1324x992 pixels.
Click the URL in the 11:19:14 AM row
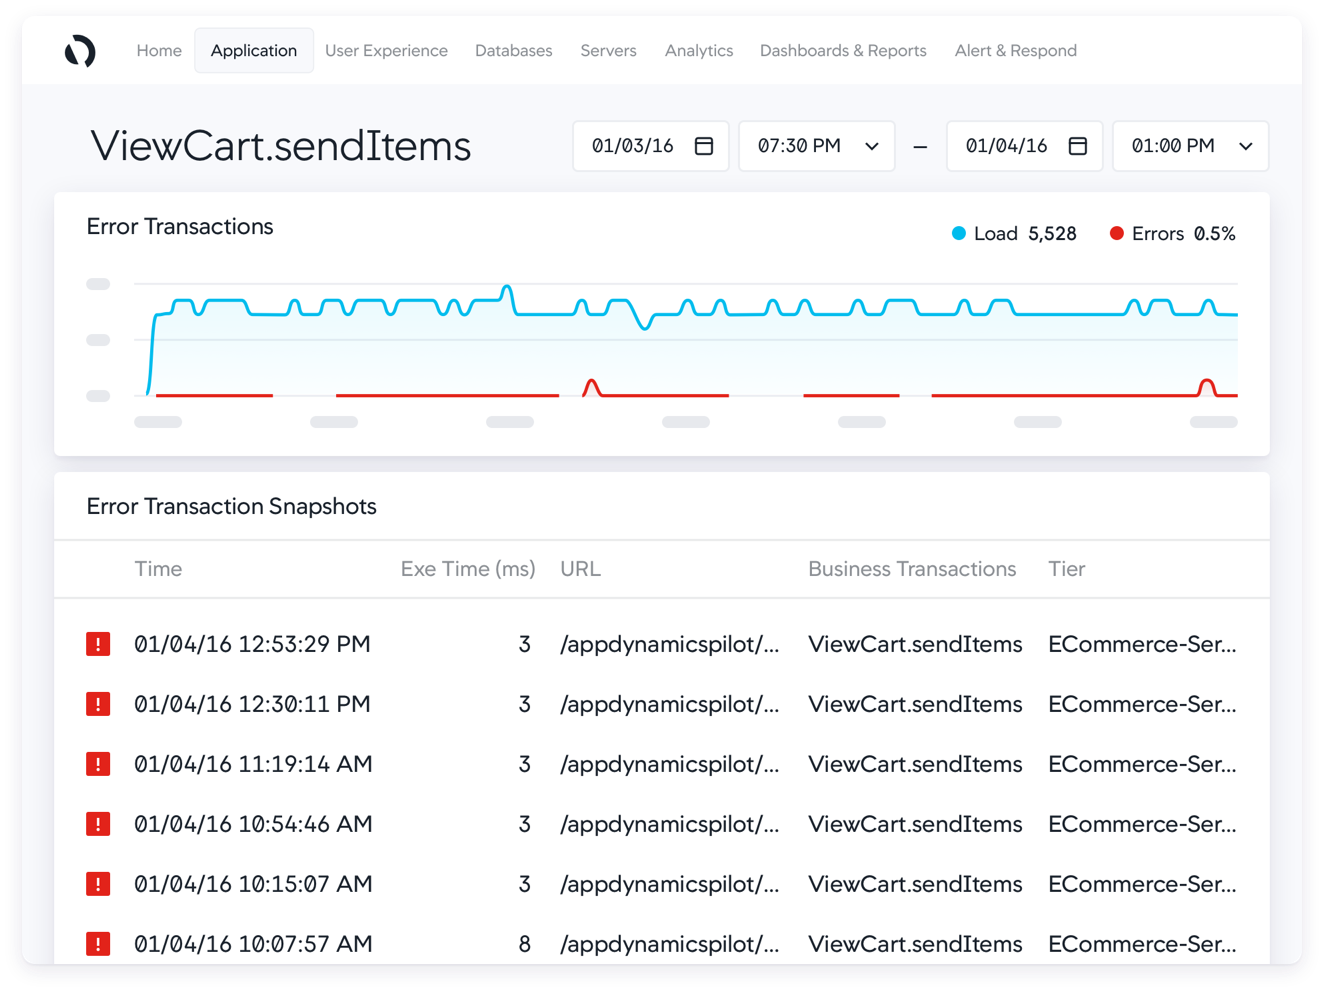point(670,764)
